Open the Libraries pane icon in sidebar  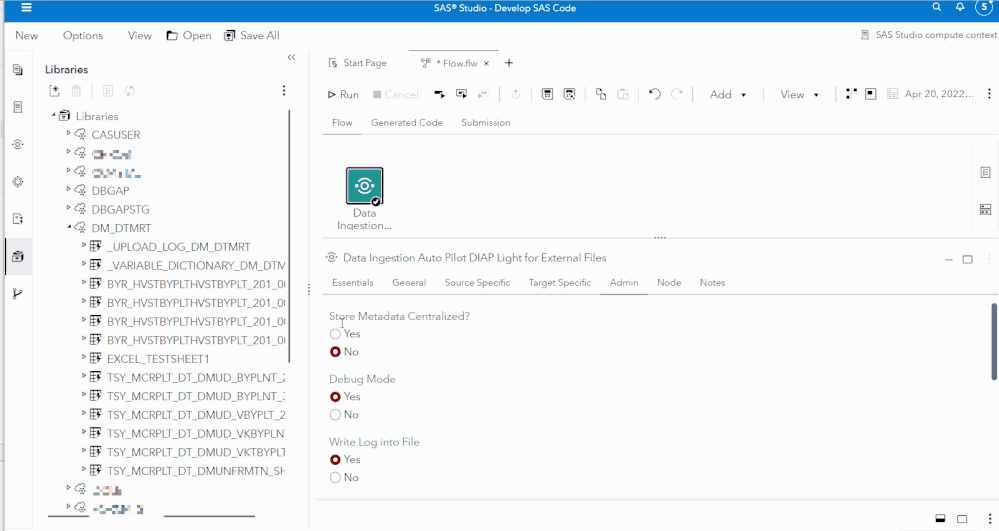click(18, 256)
